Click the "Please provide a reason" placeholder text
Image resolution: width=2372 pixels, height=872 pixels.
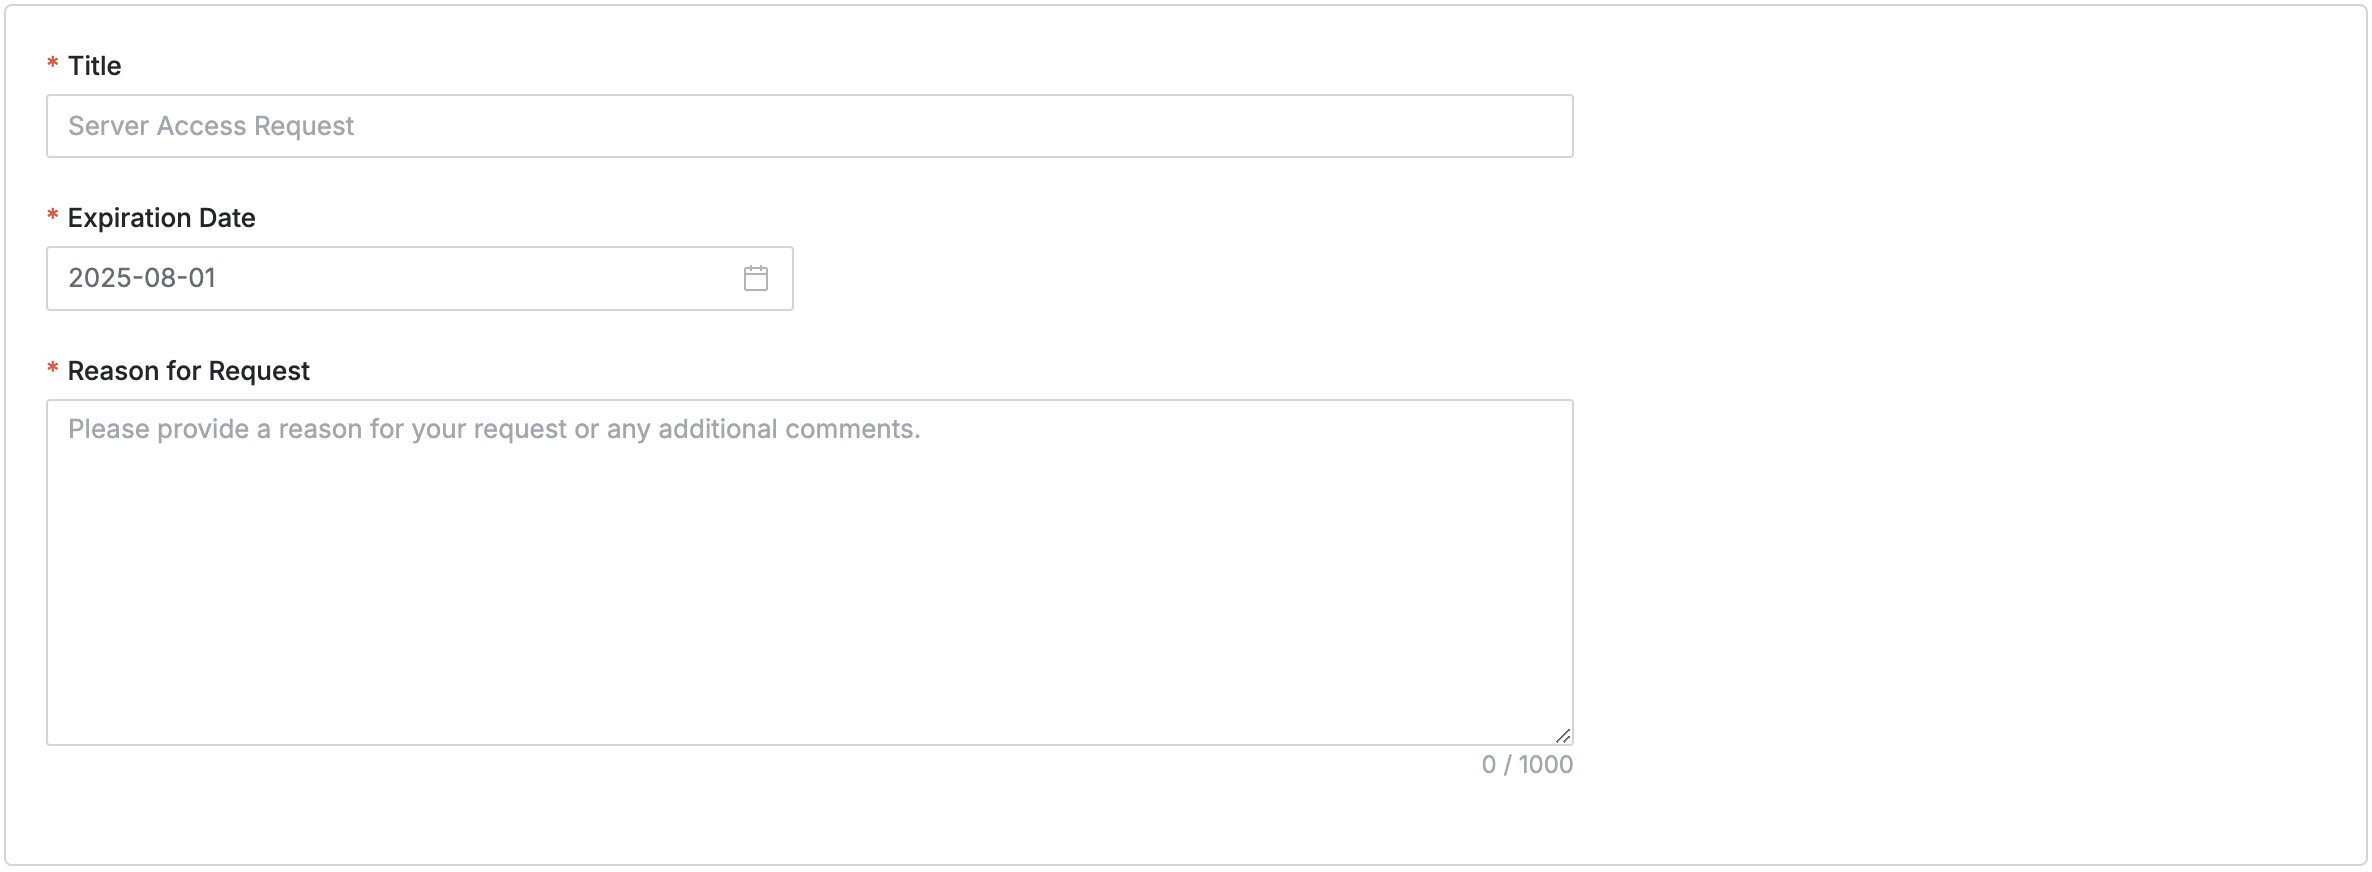(494, 429)
